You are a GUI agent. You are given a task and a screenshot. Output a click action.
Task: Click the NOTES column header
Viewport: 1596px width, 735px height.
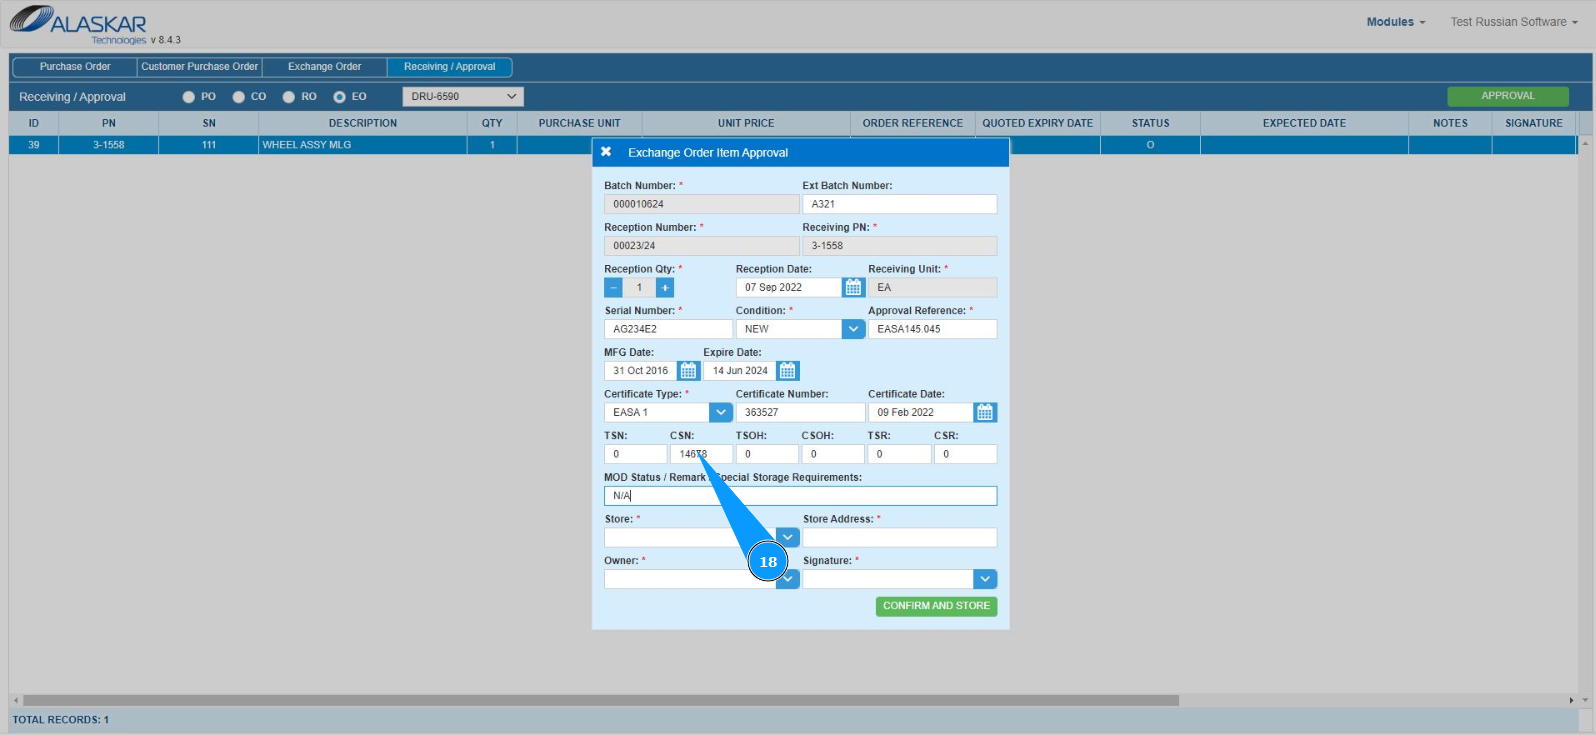tap(1450, 123)
